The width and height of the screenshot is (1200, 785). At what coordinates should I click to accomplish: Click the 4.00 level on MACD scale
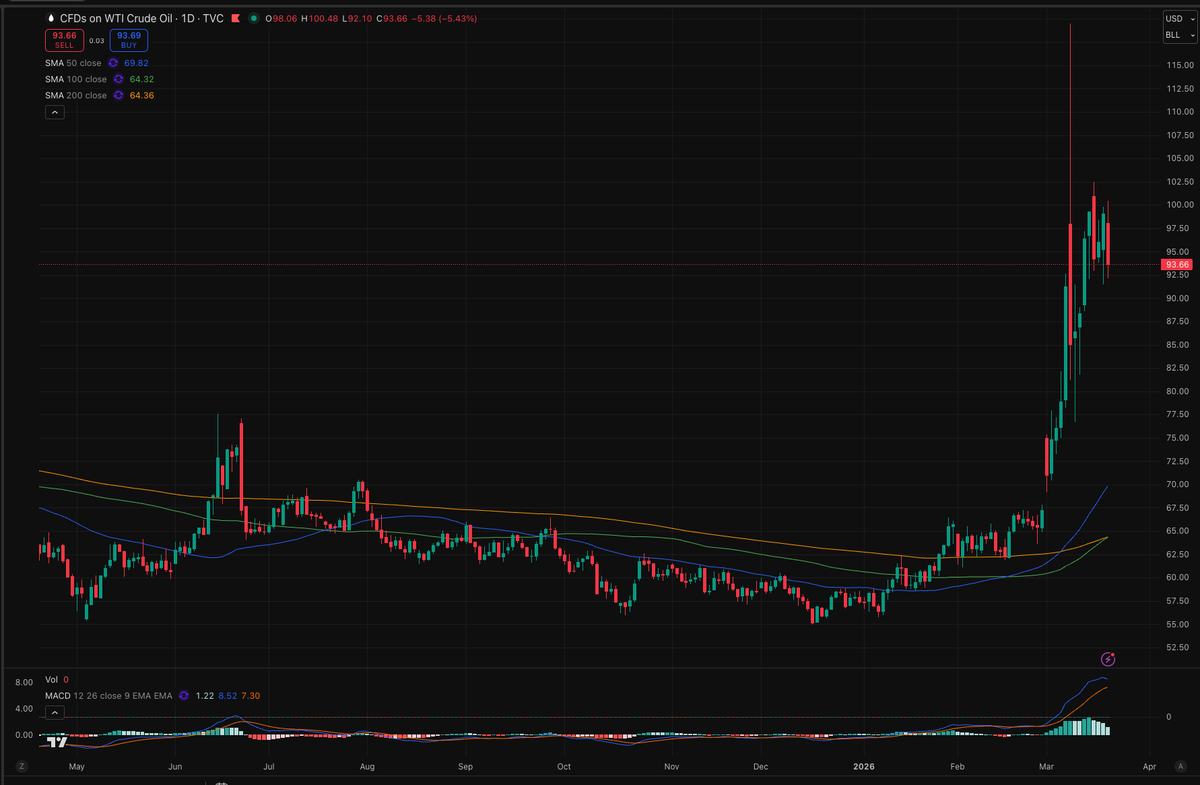[22, 709]
